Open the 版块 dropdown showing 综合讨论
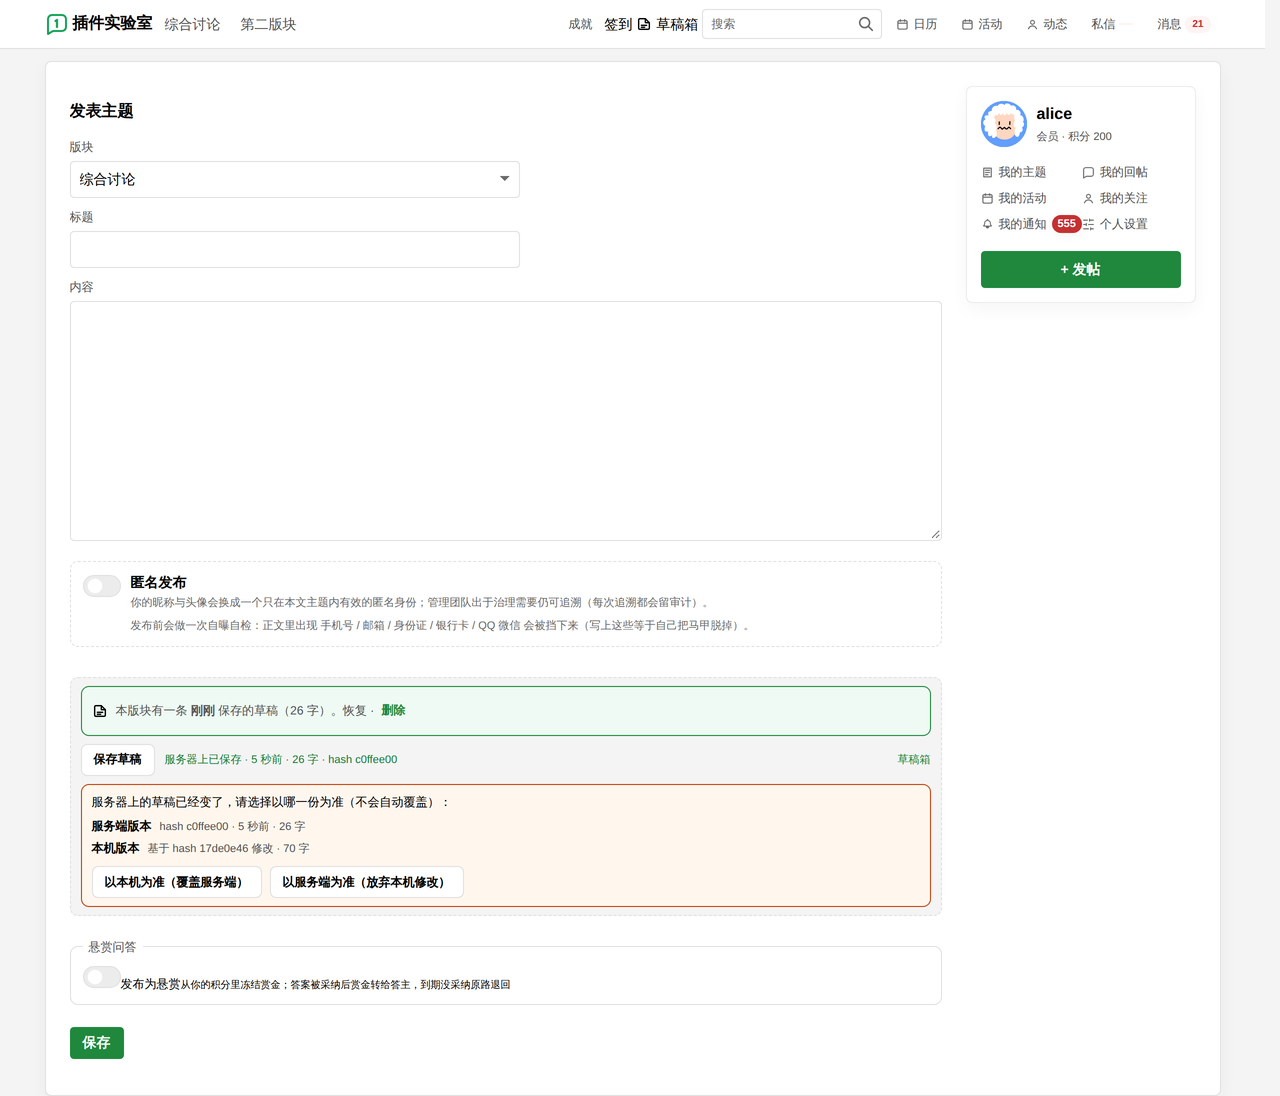Image resolution: width=1280 pixels, height=1096 pixels. [x=295, y=180]
